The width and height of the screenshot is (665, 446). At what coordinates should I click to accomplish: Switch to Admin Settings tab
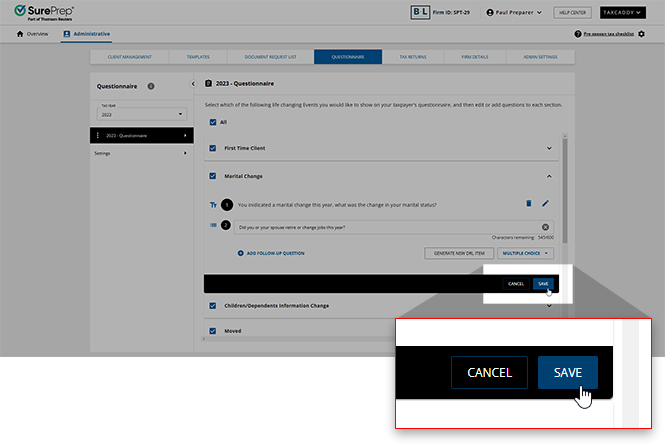tap(540, 57)
